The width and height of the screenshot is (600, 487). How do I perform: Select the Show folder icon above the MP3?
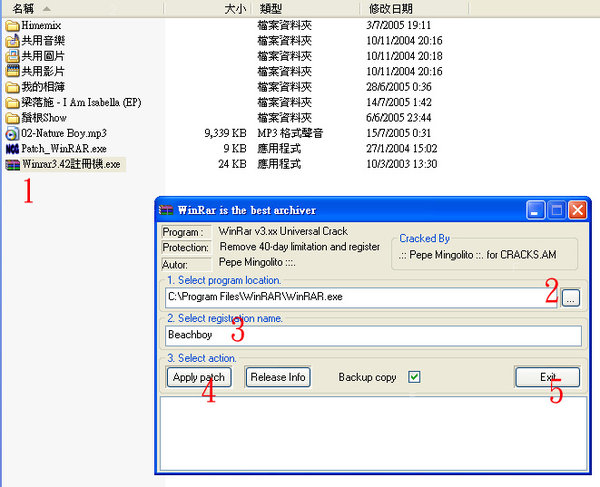(x=12, y=118)
